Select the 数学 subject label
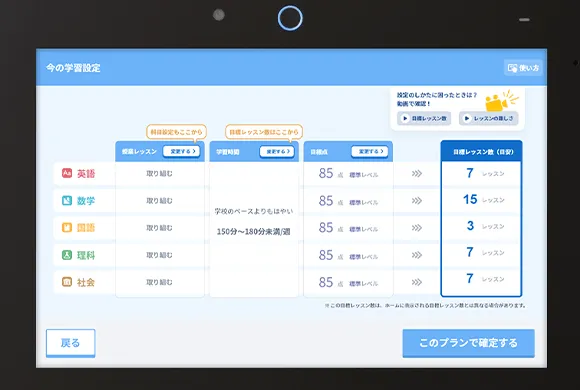This screenshot has height=390, width=580. point(86,201)
